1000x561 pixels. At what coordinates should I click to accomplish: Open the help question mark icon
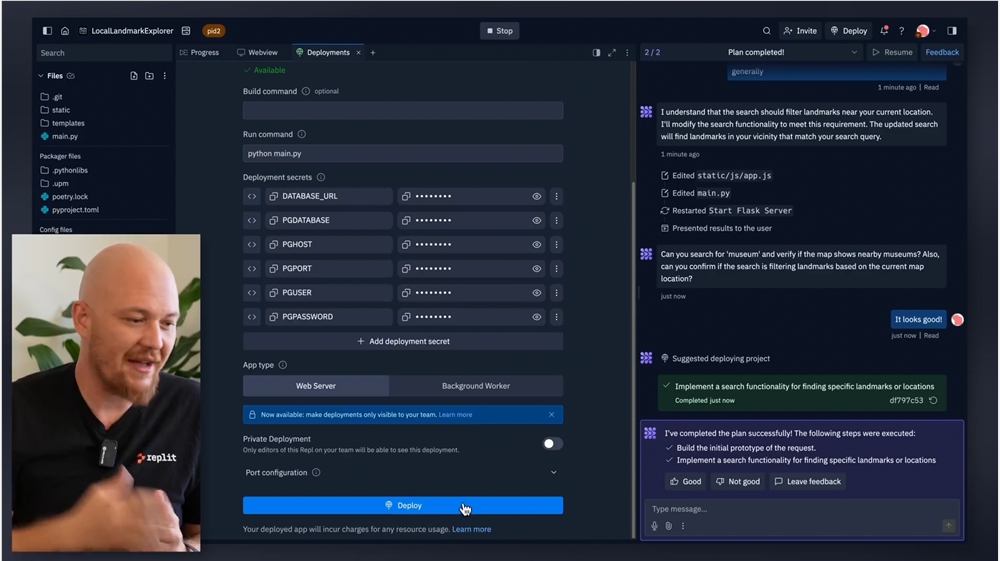click(x=901, y=31)
